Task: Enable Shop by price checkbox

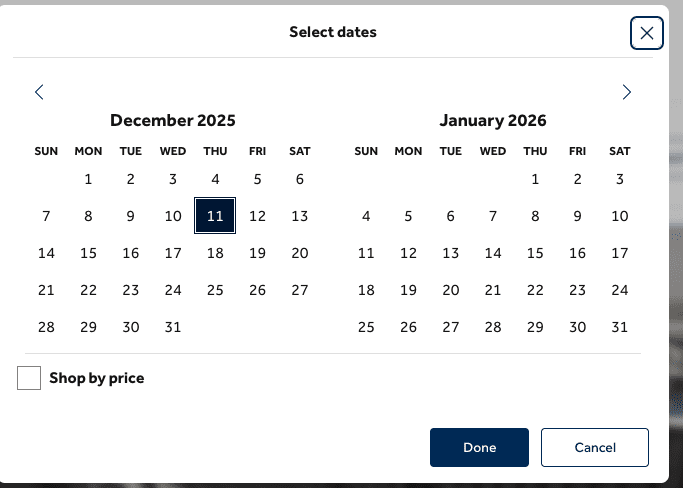Action: [x=29, y=378]
